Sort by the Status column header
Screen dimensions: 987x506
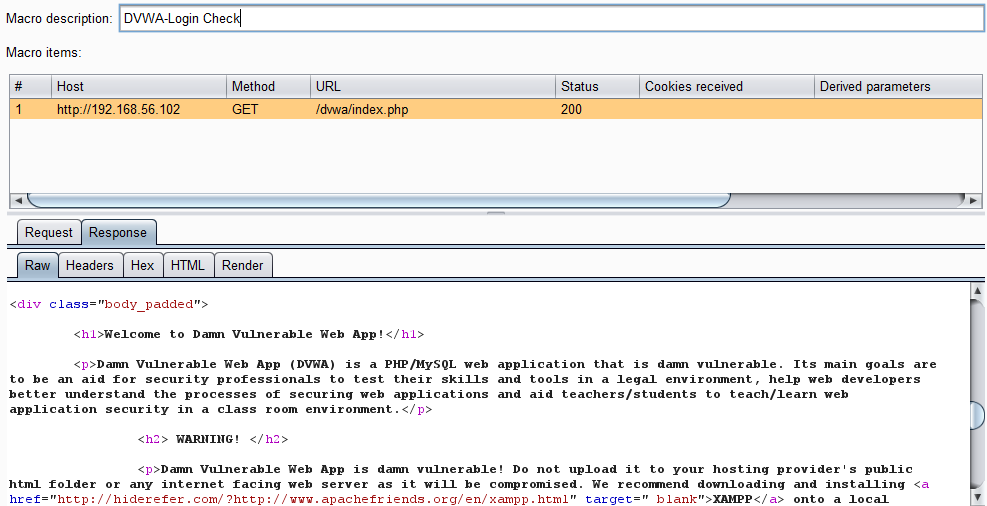597,87
